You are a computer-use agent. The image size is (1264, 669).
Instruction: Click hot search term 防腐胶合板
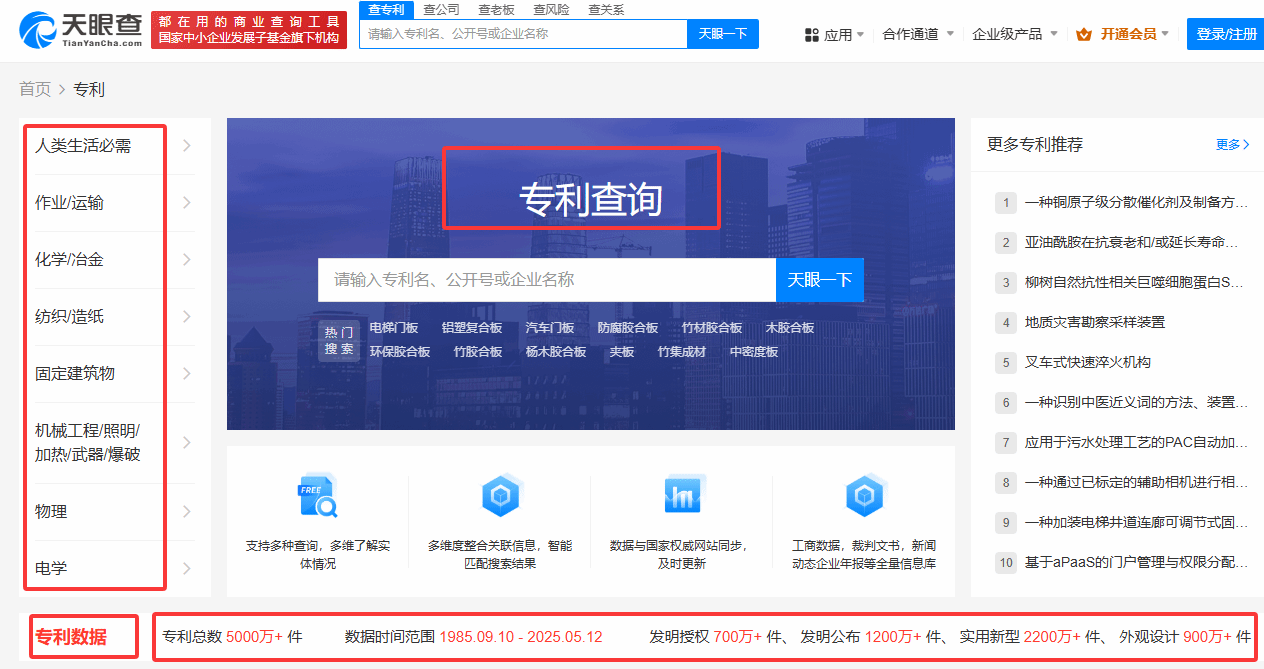pos(628,328)
